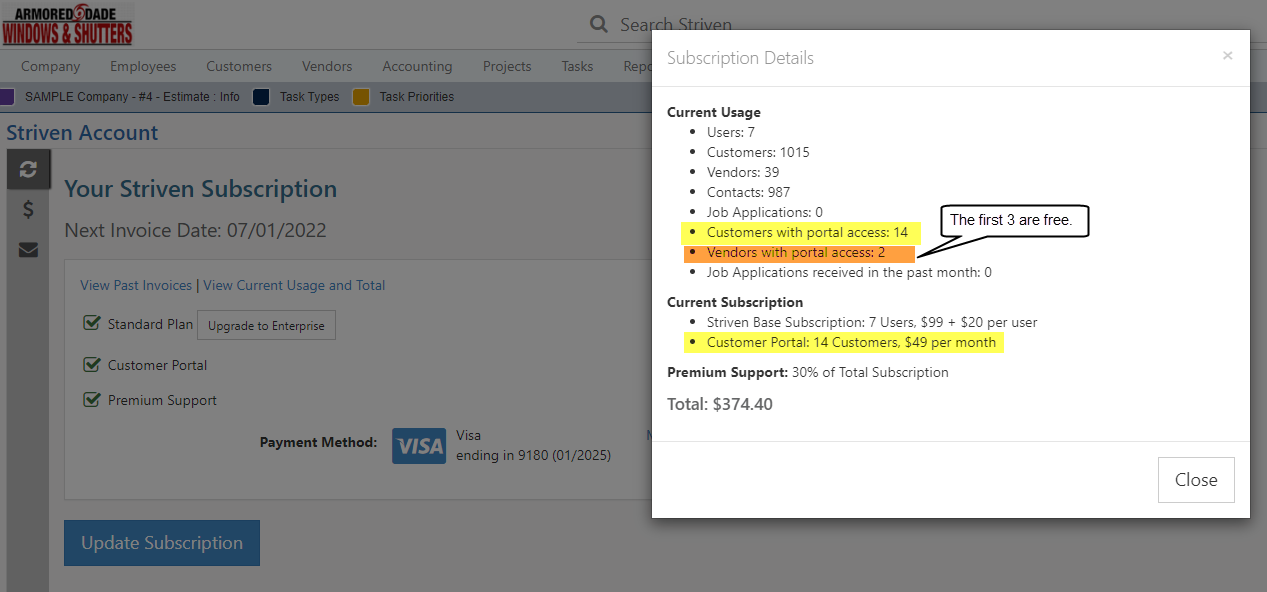Open the Accounting menu

417,66
